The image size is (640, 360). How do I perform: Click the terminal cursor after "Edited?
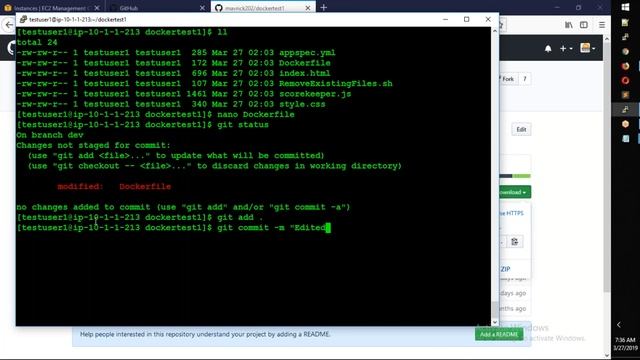pos(328,228)
